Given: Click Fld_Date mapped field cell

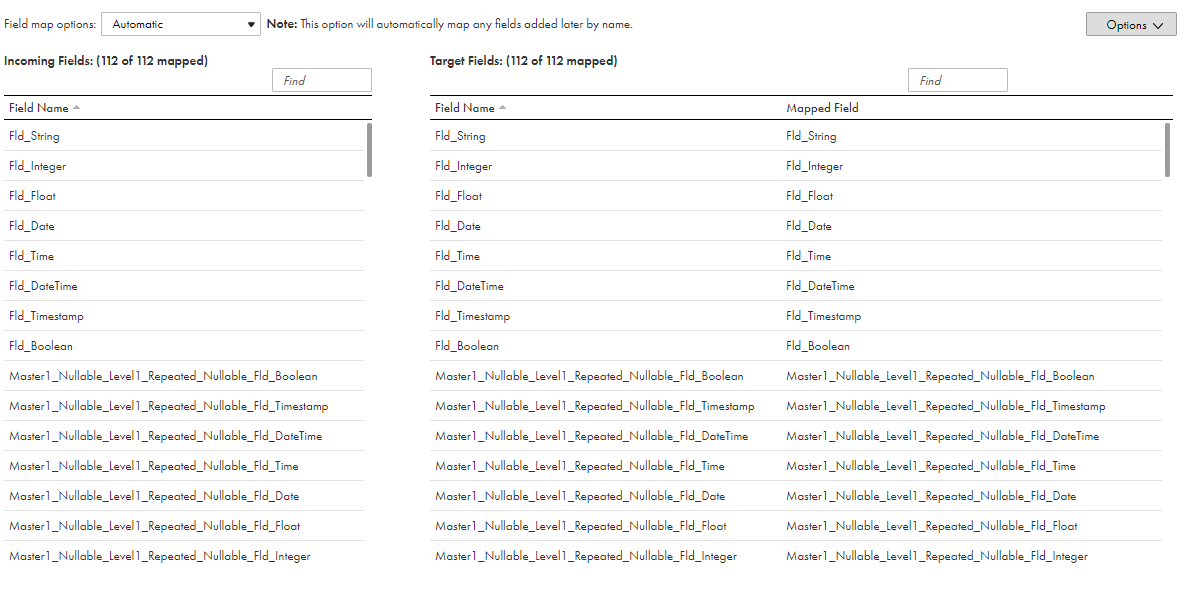Looking at the screenshot, I should click(808, 226).
